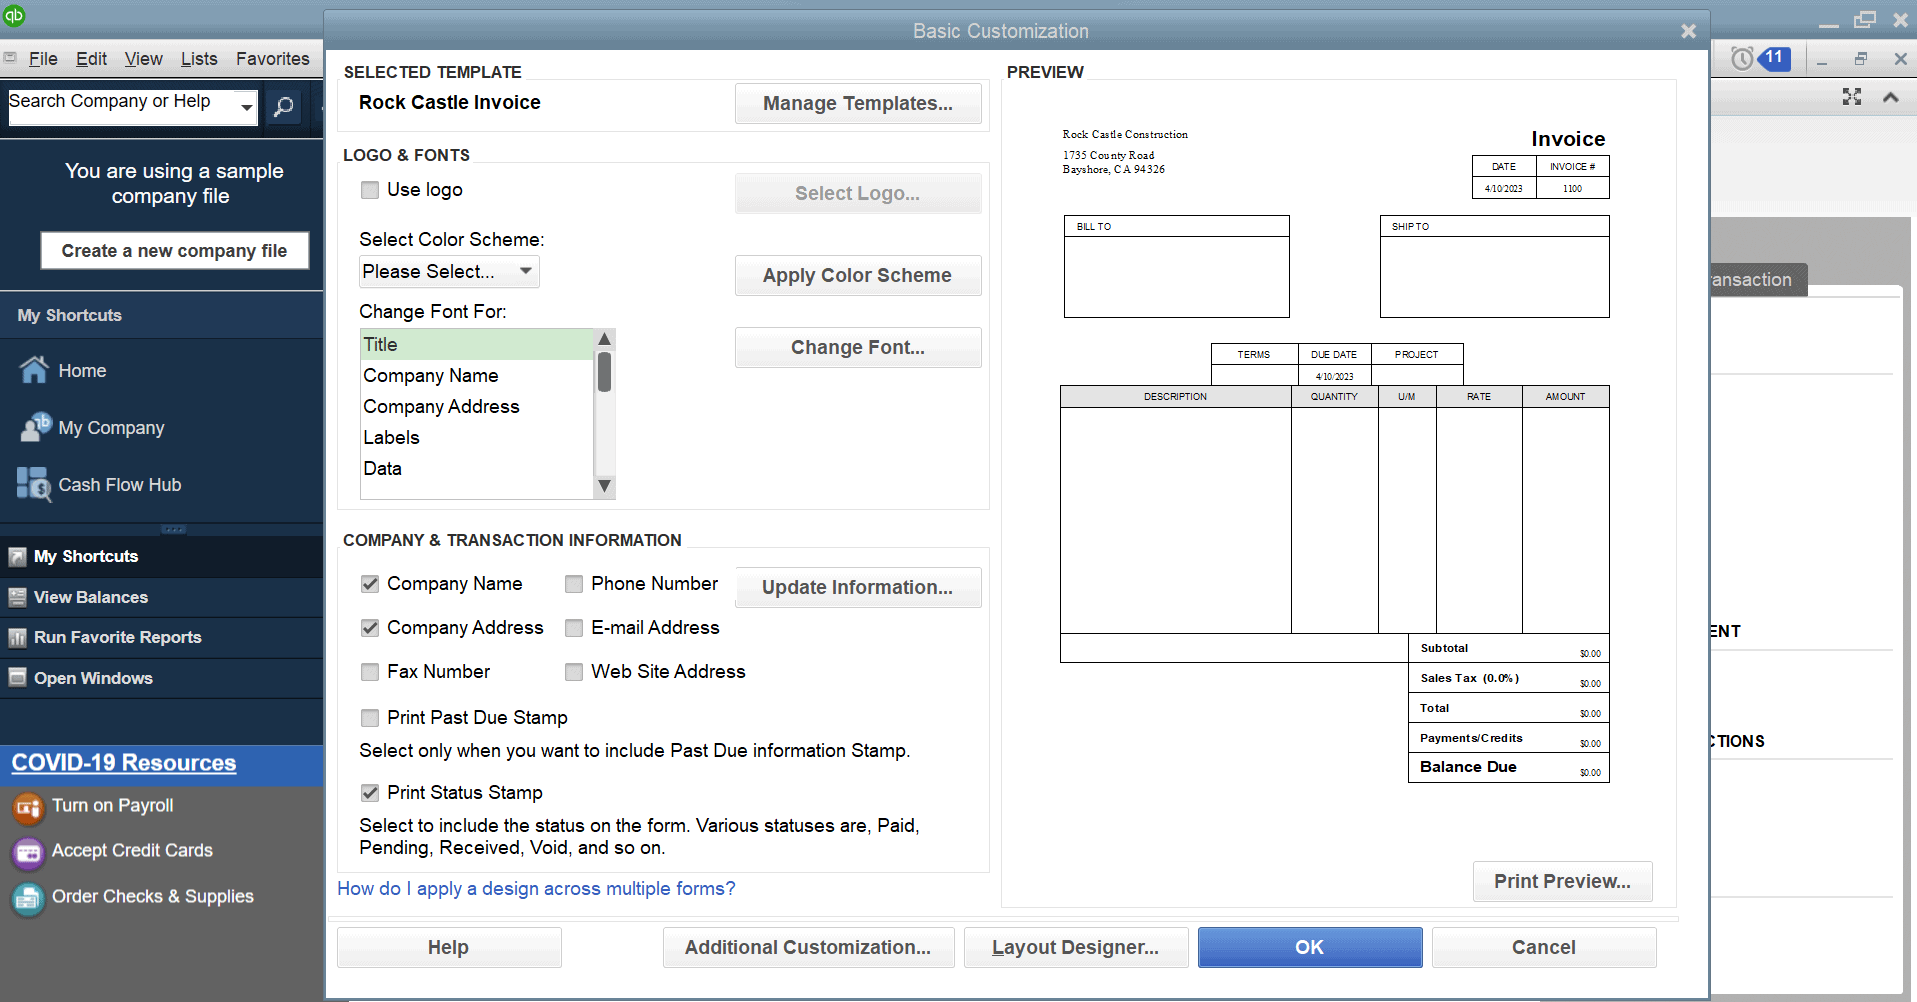Open the File menu
The height and width of the screenshot is (1002, 1917).
coord(43,59)
